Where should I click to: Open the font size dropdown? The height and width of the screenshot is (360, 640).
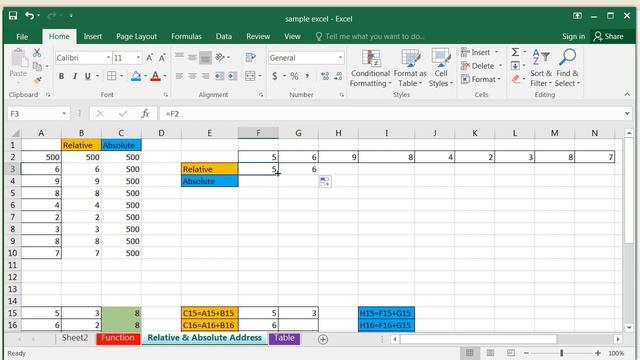pos(138,58)
